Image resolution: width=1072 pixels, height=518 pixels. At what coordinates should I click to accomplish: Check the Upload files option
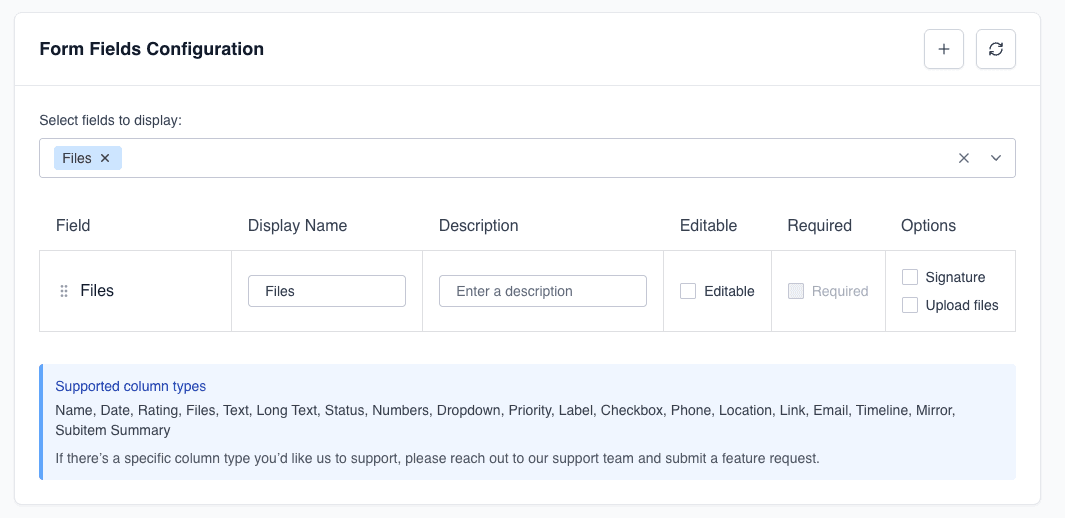(x=910, y=305)
